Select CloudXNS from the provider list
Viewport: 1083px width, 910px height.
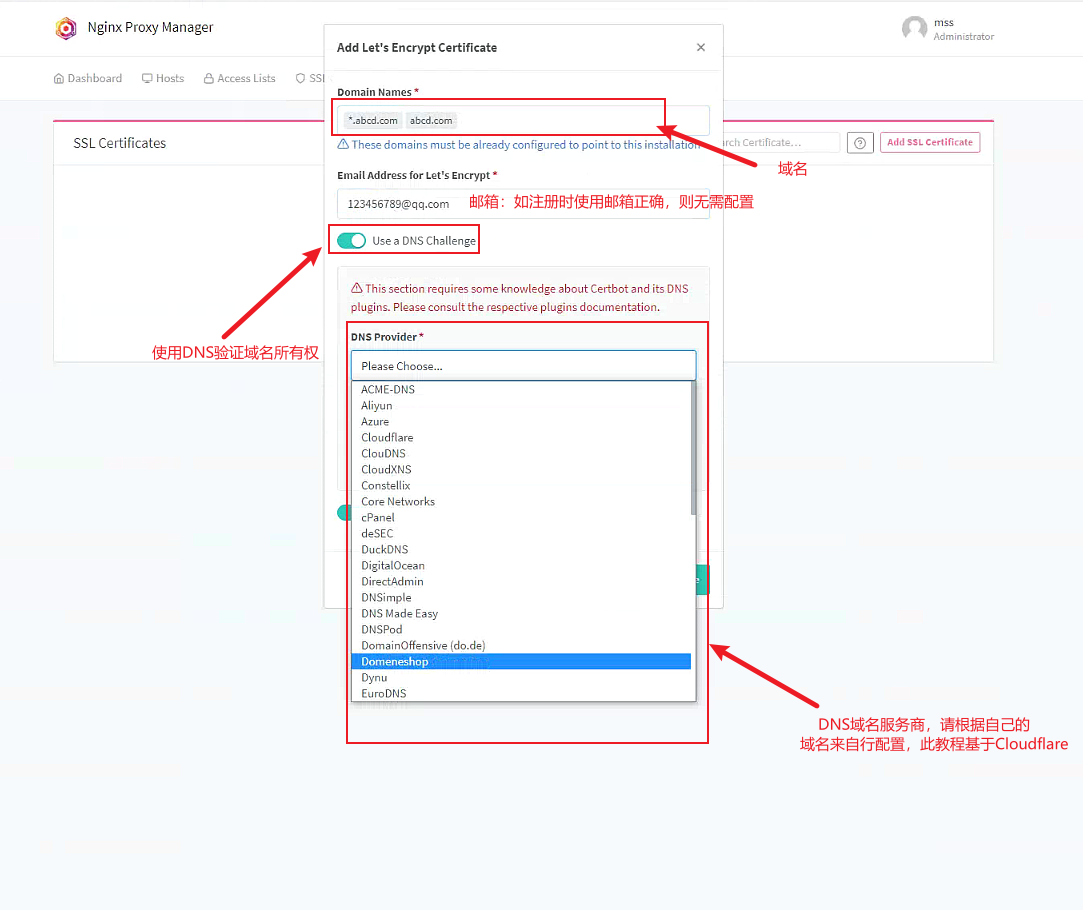[521, 469]
